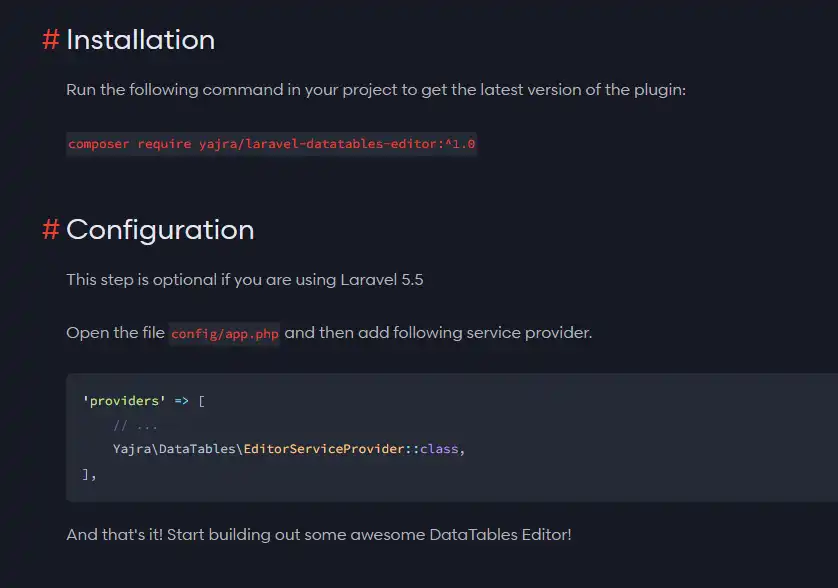Viewport: 838px width, 588px height.
Task: Click the # anchor beside Installation heading
Action: [51, 40]
